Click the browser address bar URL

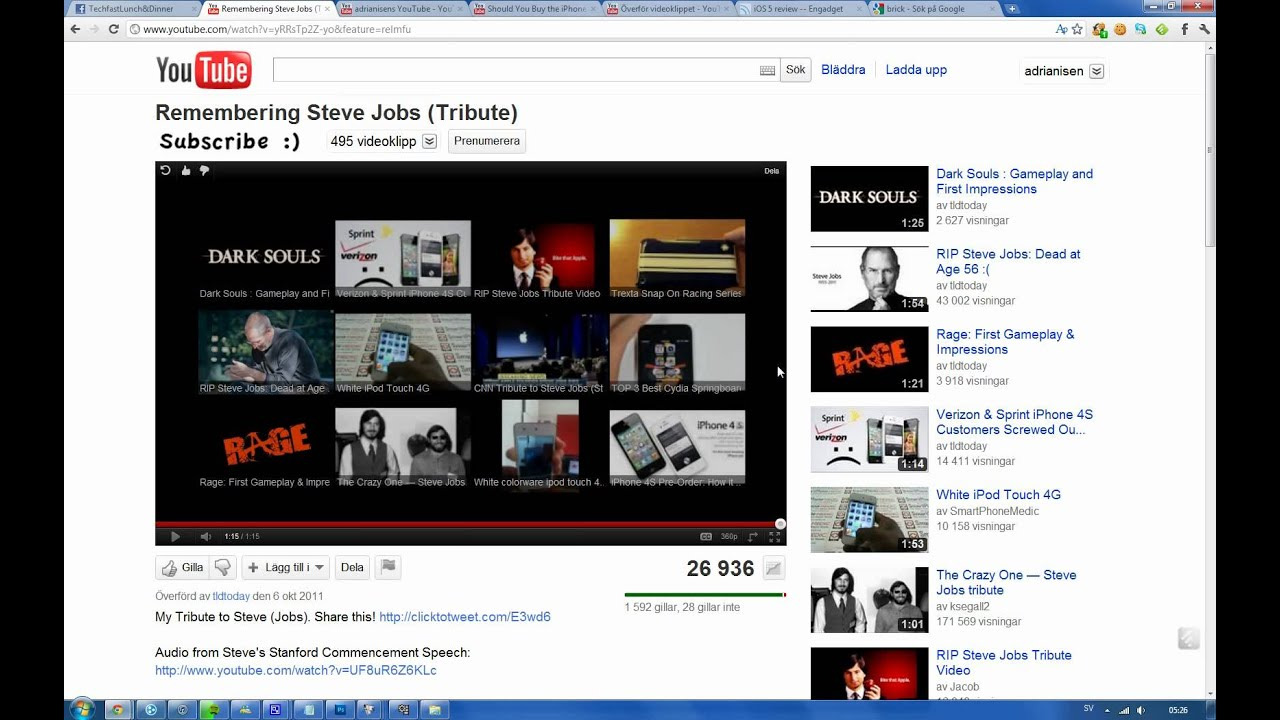click(277, 30)
